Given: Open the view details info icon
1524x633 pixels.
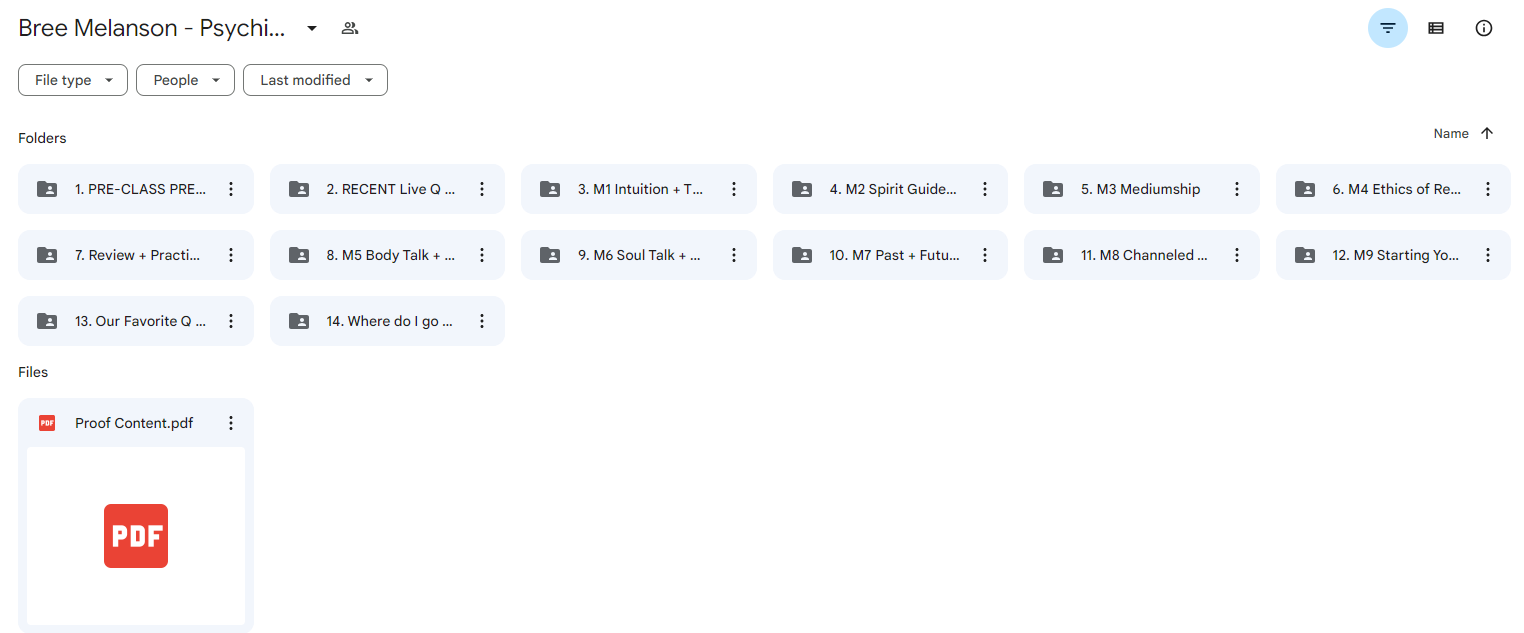Looking at the screenshot, I should click(x=1484, y=28).
